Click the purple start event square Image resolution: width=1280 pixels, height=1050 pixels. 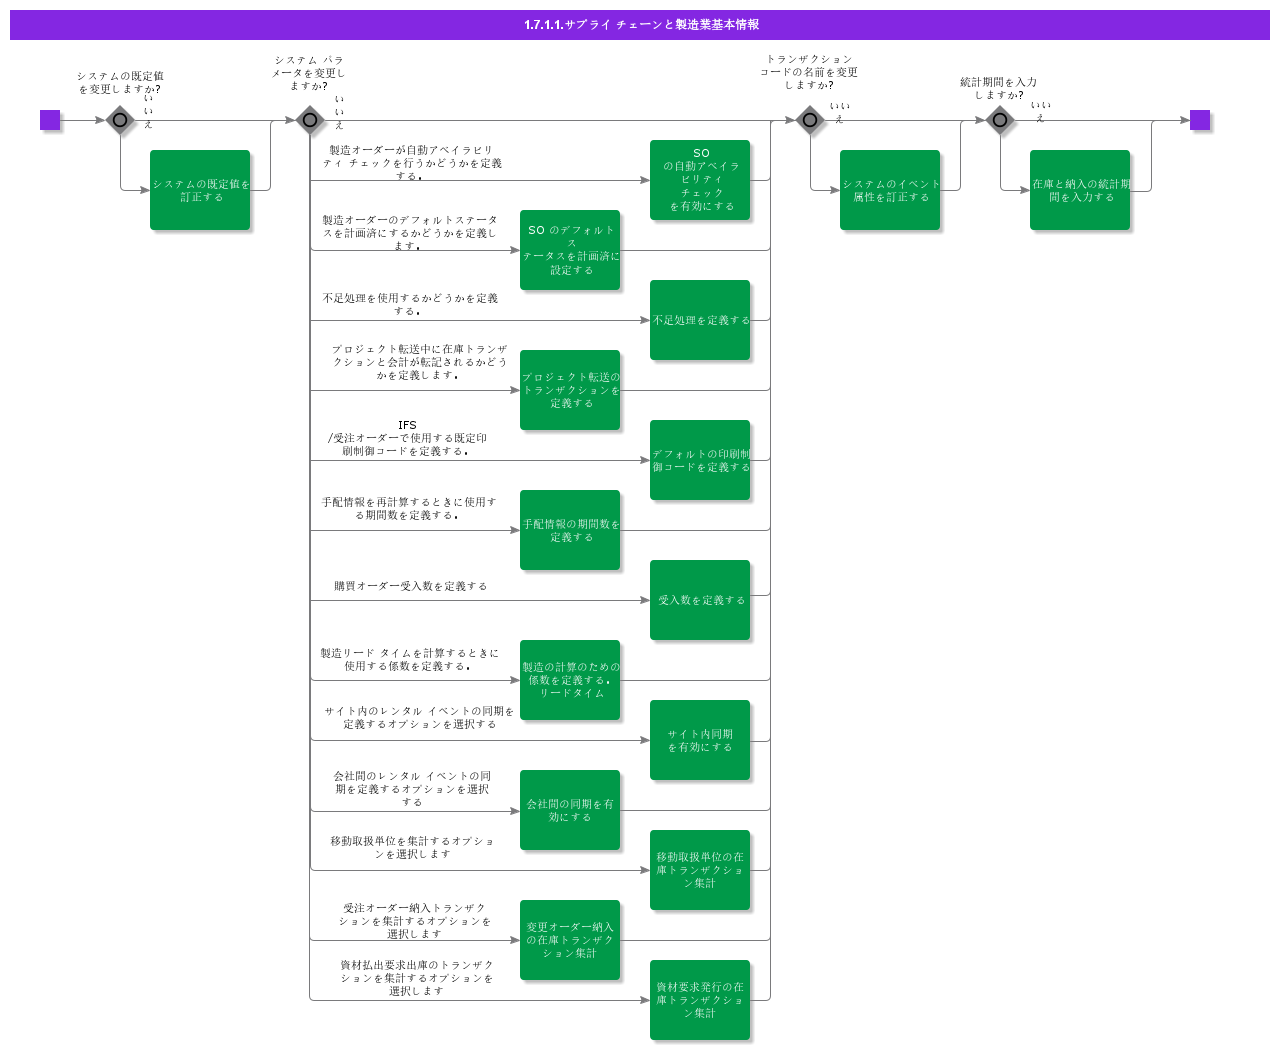[50, 120]
